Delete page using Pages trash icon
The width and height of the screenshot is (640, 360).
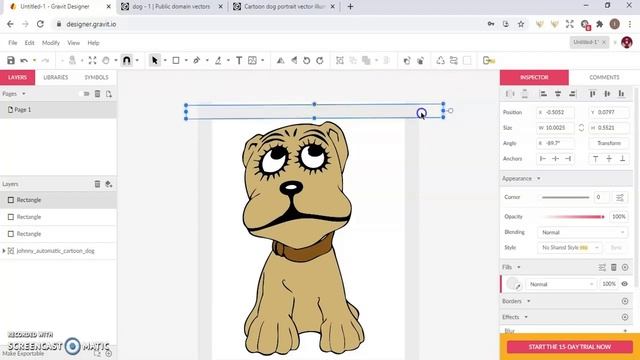click(x=97, y=94)
